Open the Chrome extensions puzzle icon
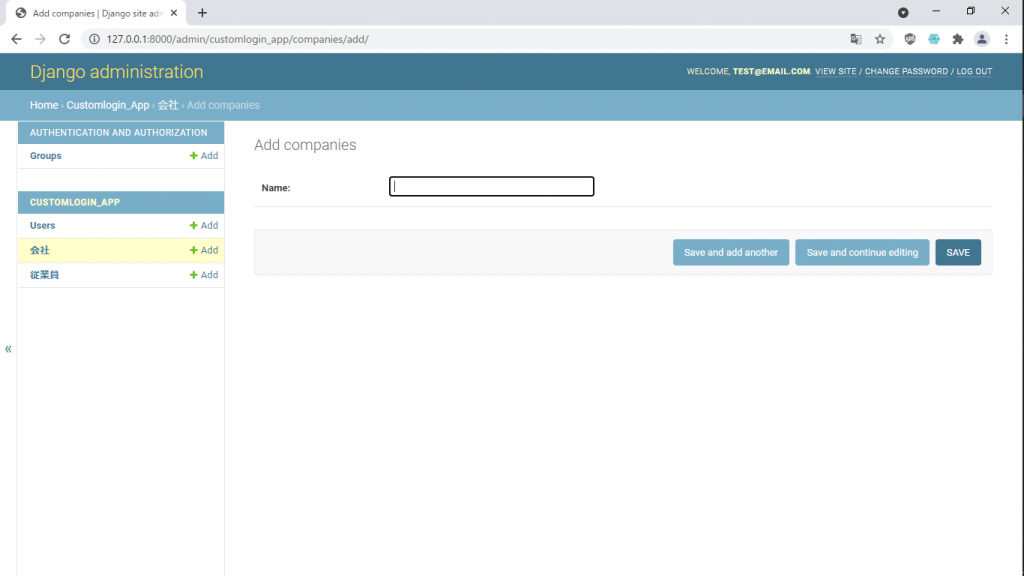 click(x=958, y=39)
